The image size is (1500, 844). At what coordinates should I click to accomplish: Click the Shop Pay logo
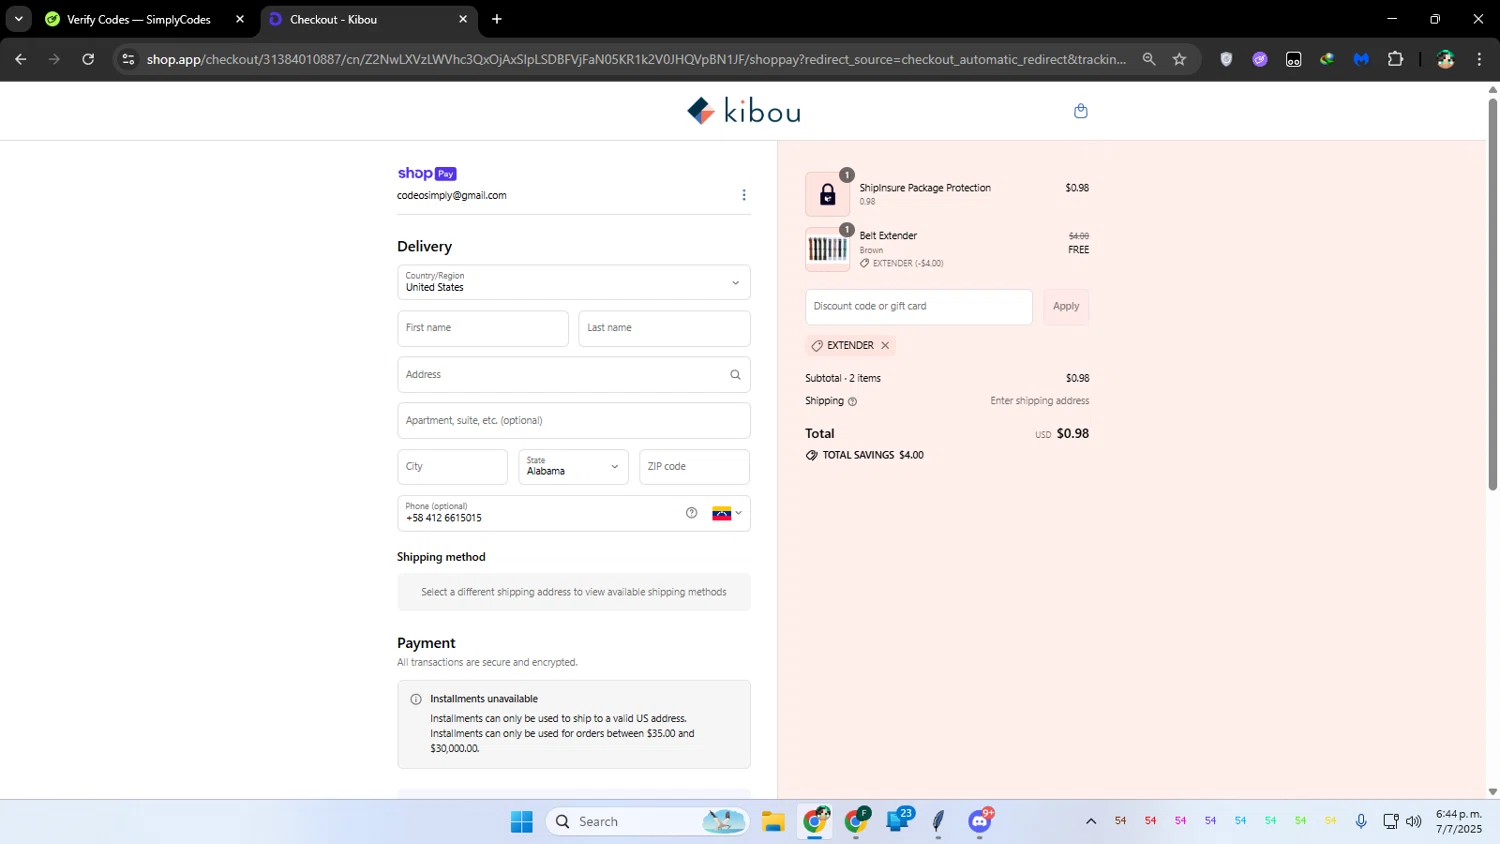pos(427,174)
